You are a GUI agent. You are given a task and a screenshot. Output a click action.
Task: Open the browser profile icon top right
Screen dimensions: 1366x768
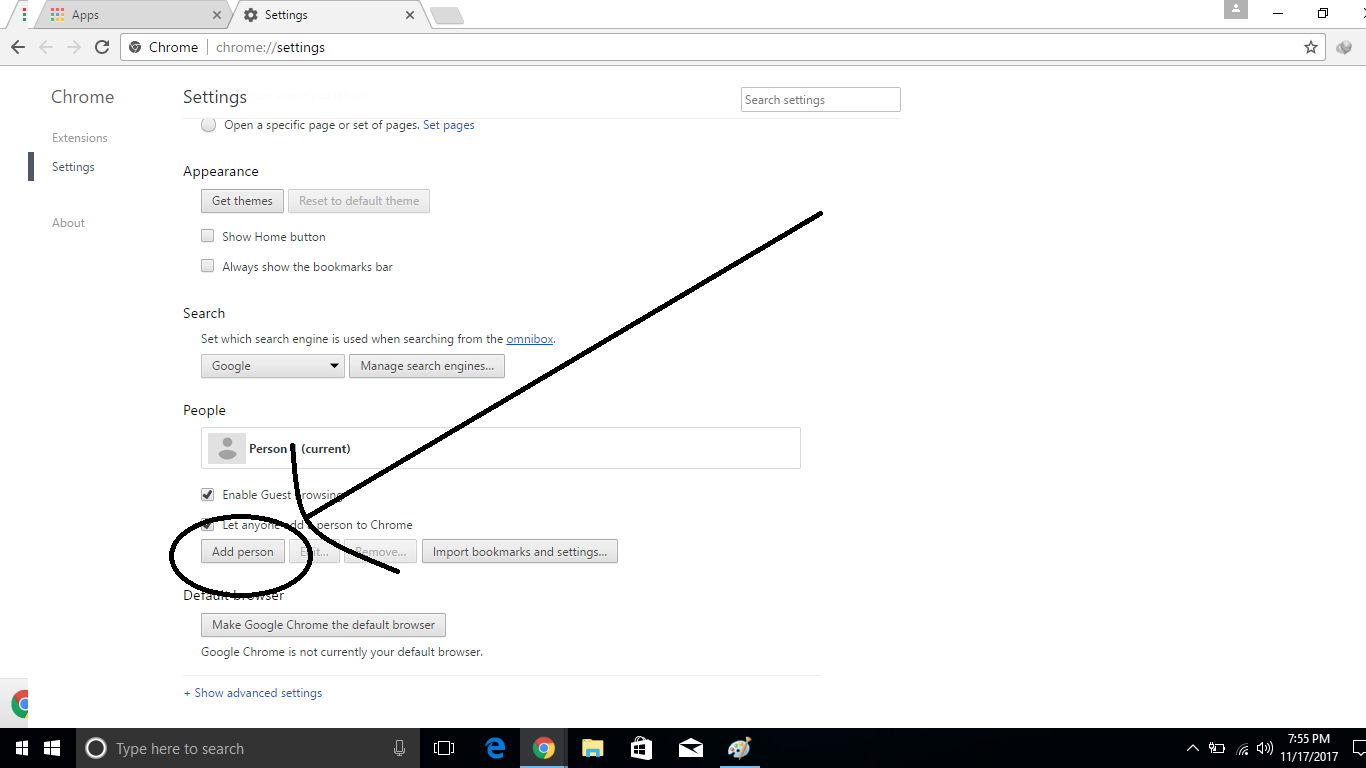[x=1235, y=10]
